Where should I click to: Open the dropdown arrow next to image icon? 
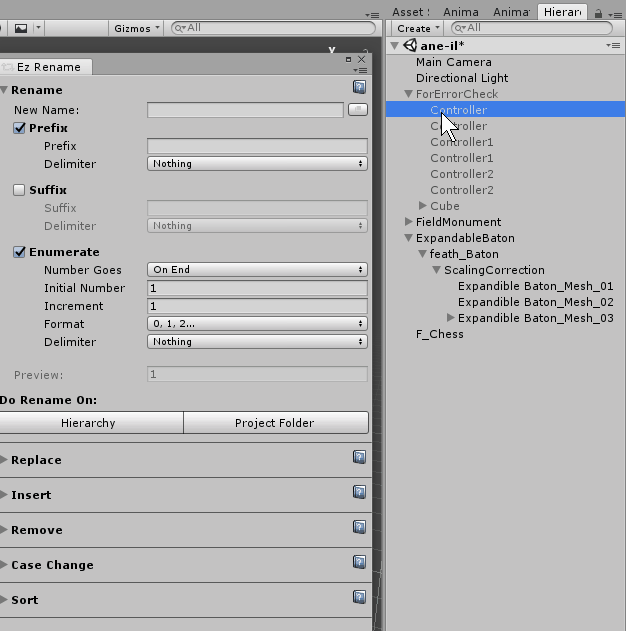point(38,28)
